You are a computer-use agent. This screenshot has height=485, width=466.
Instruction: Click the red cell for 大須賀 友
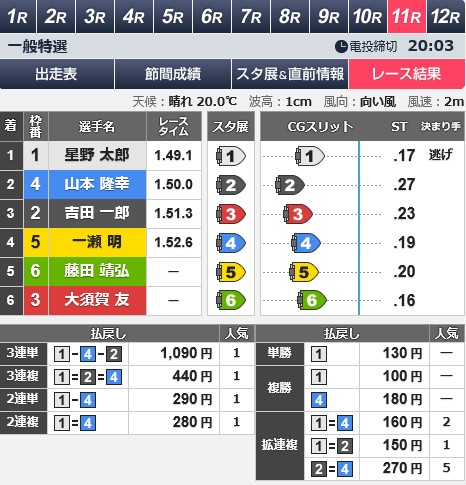tap(97, 300)
